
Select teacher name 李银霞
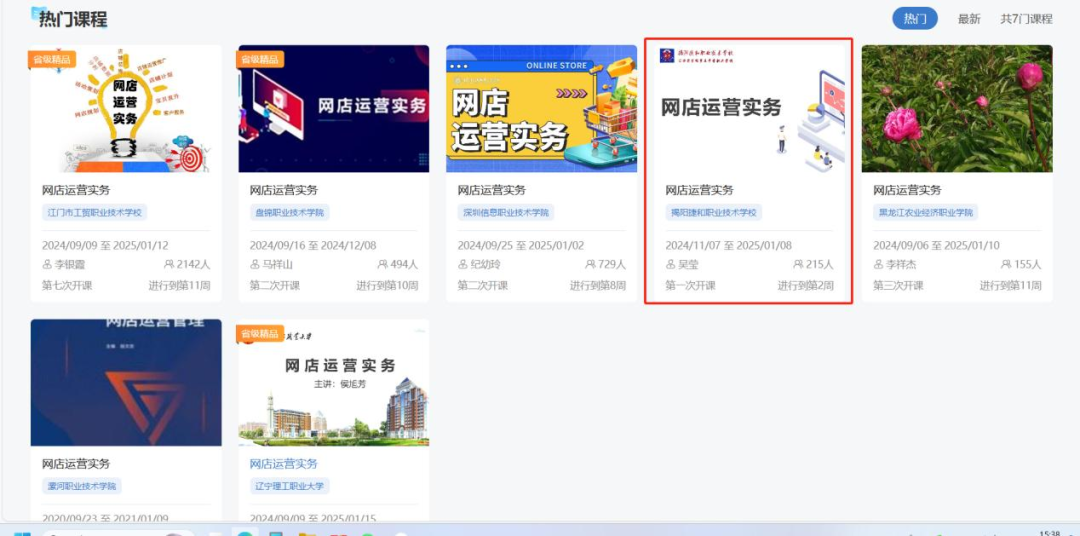coord(70,265)
